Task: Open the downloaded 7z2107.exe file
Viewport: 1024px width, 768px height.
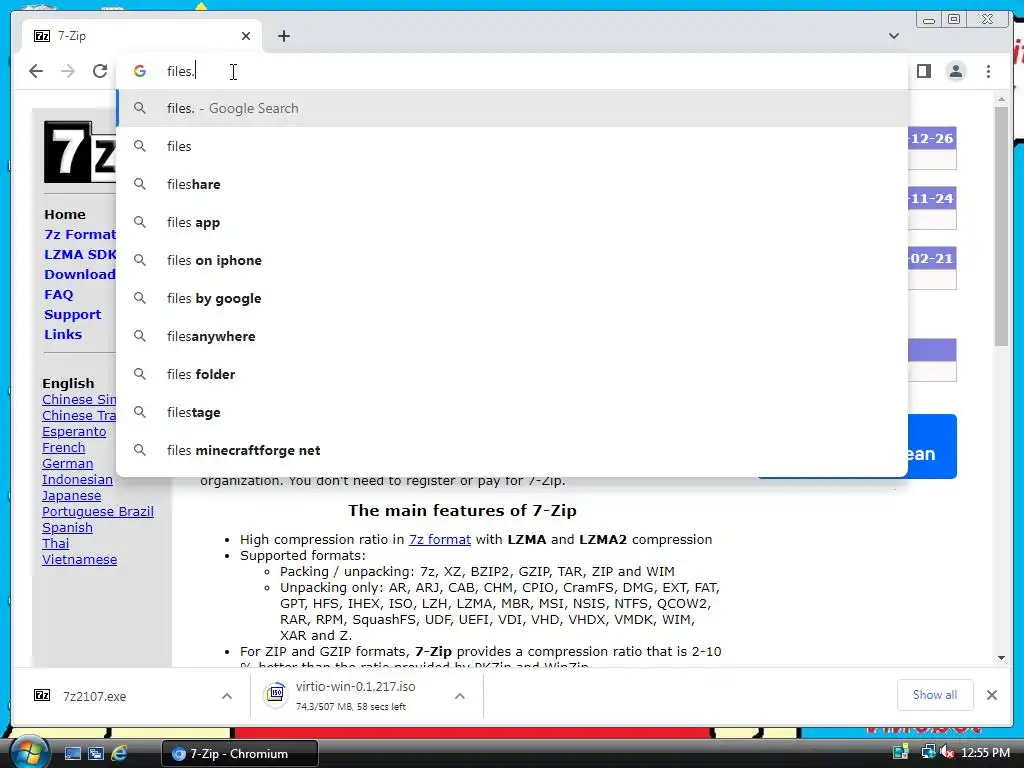Action: click(95, 696)
